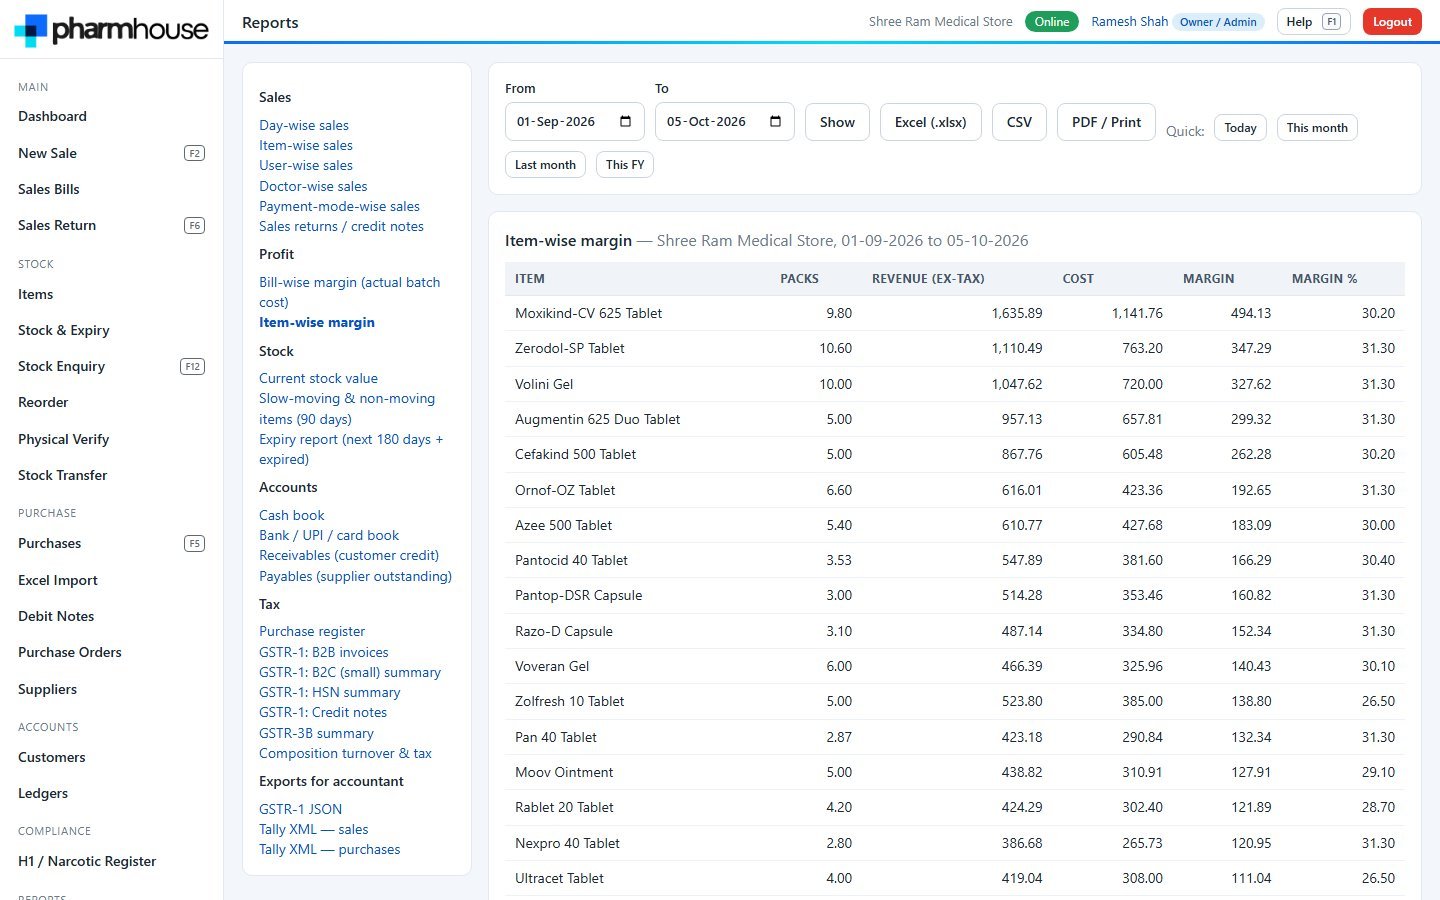Export GSTR-1 JSON for accountant
The height and width of the screenshot is (900, 1440).
click(300, 809)
